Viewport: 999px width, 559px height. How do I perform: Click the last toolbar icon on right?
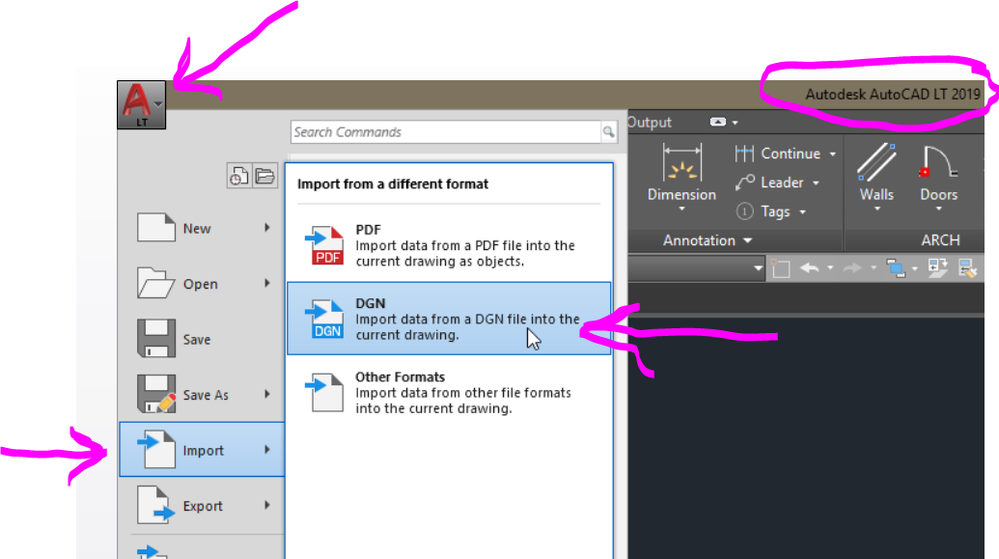pyautogui.click(x=968, y=268)
